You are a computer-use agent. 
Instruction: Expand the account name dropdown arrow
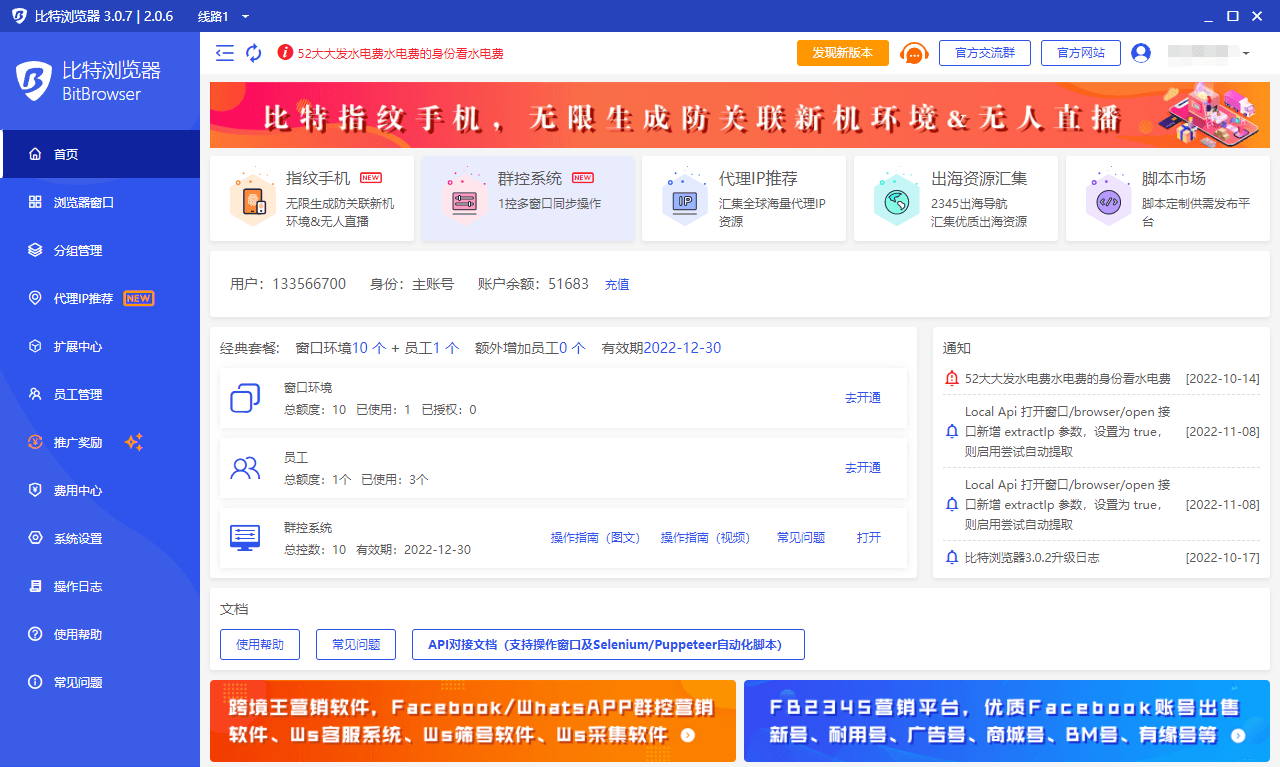click(1246, 53)
